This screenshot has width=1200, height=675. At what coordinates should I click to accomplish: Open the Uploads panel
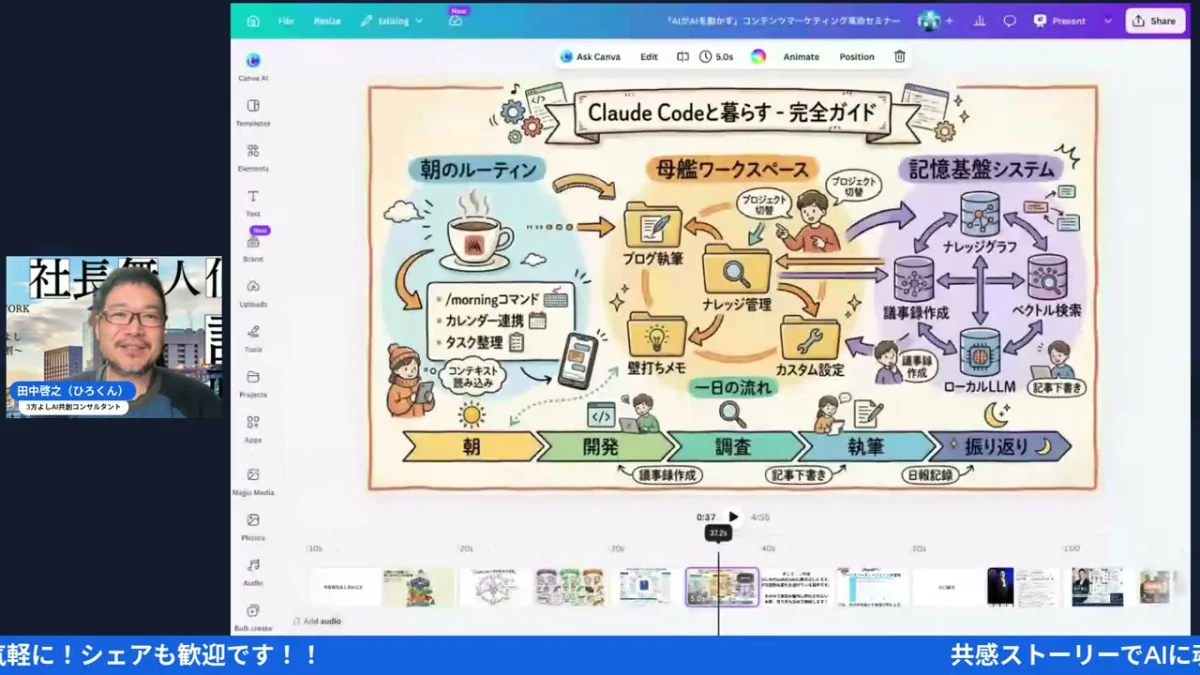tap(253, 288)
